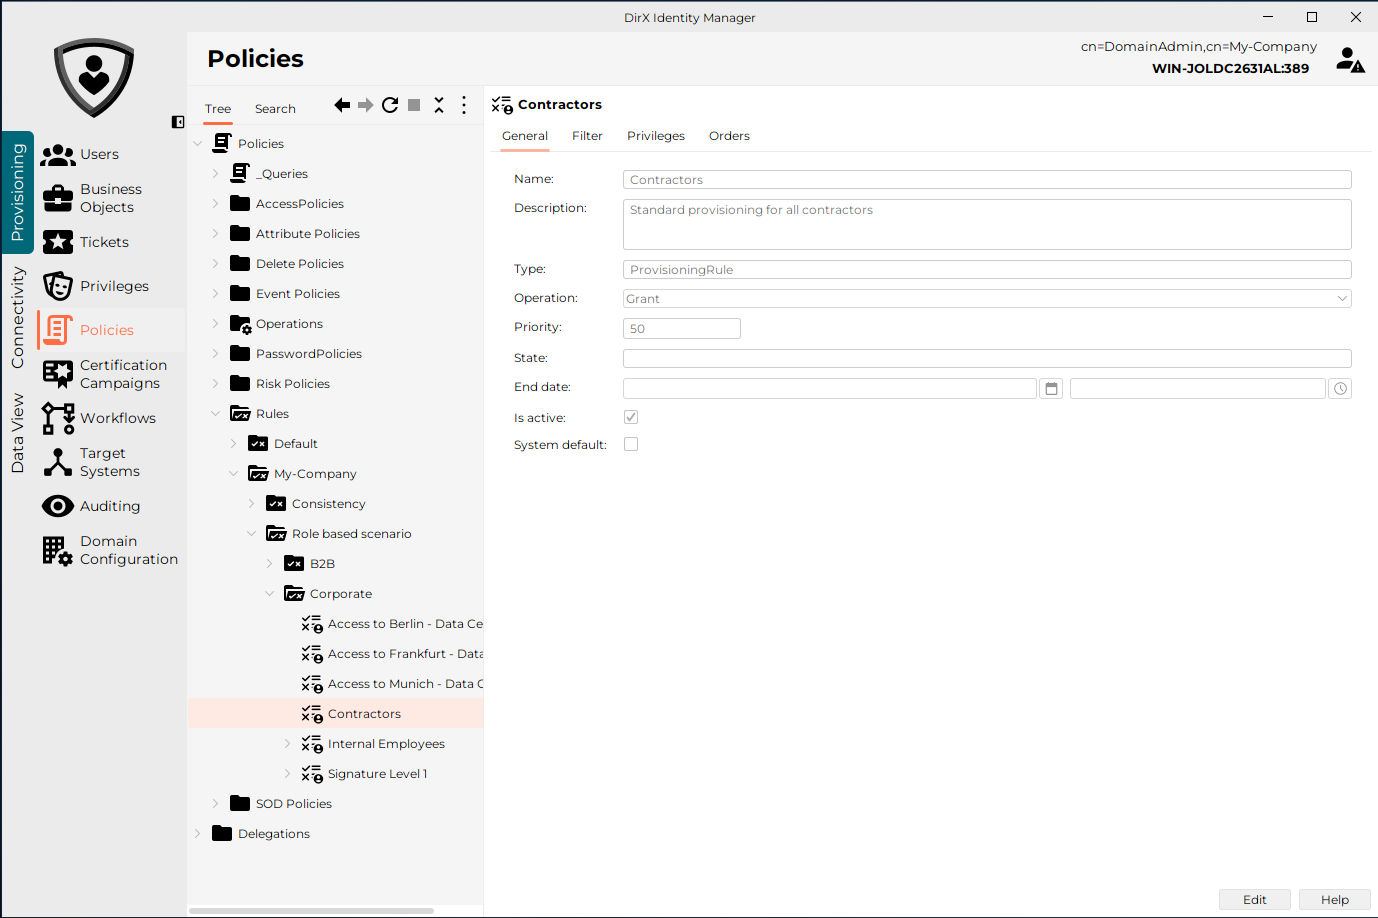Click the Priority field showing 50

[682, 328]
